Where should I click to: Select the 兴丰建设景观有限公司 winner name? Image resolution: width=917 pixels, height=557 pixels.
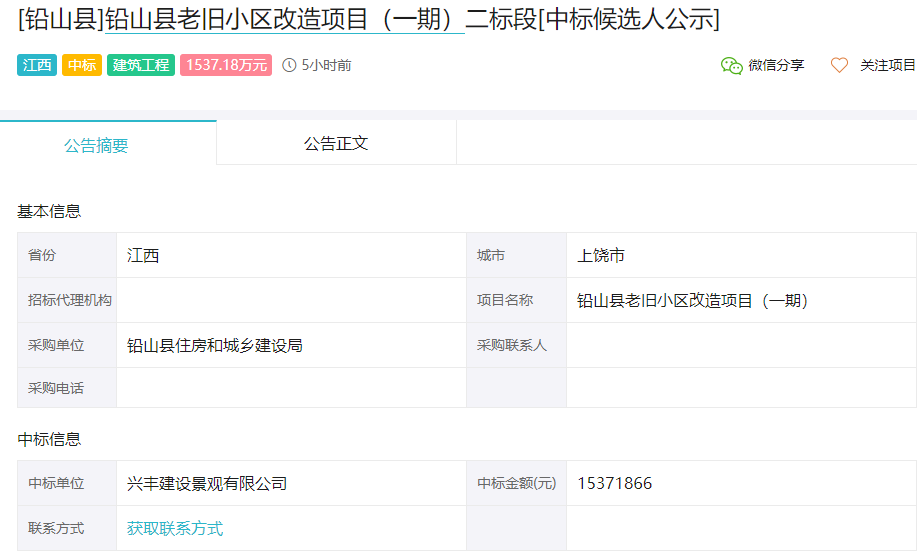tap(207, 483)
